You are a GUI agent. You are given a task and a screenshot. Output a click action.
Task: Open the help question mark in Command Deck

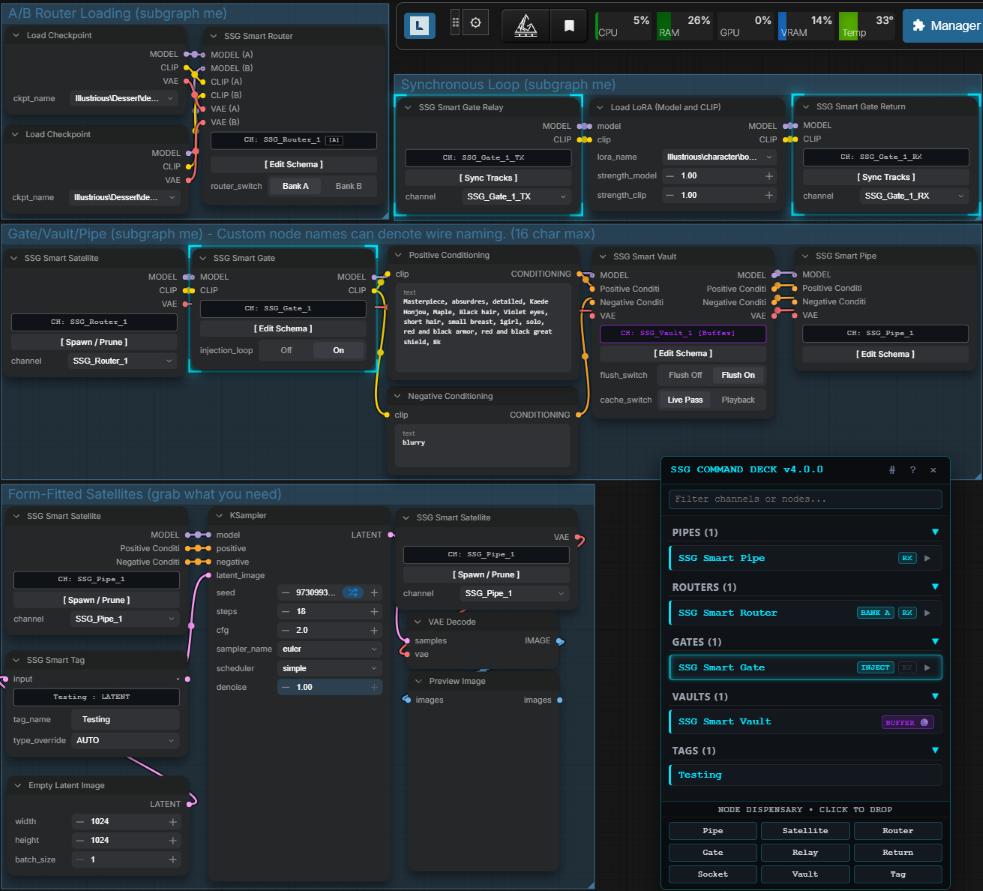913,470
